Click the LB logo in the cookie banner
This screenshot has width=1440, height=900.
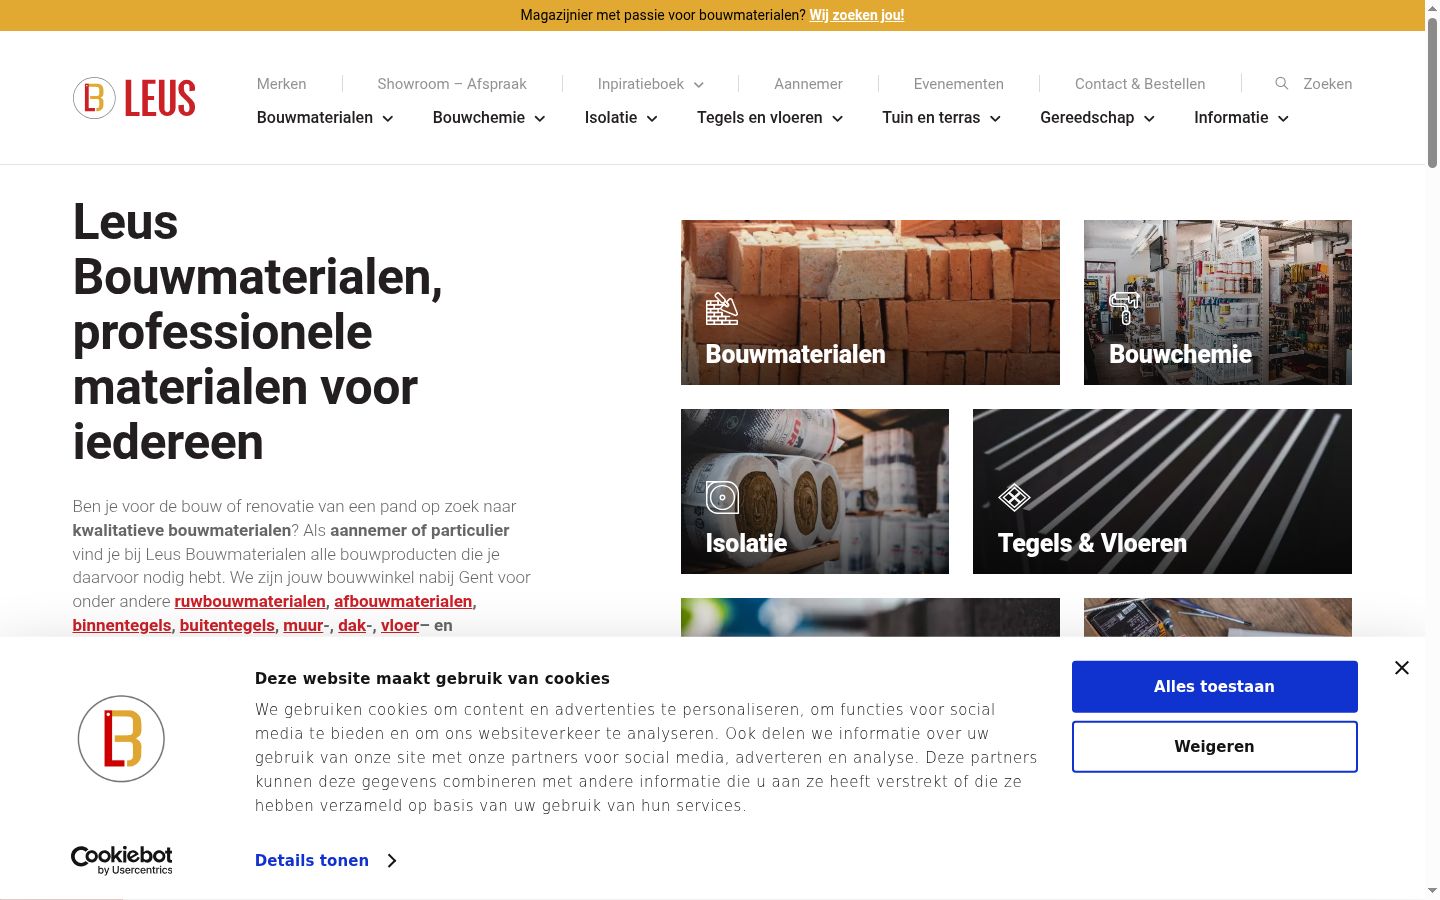pos(121,739)
